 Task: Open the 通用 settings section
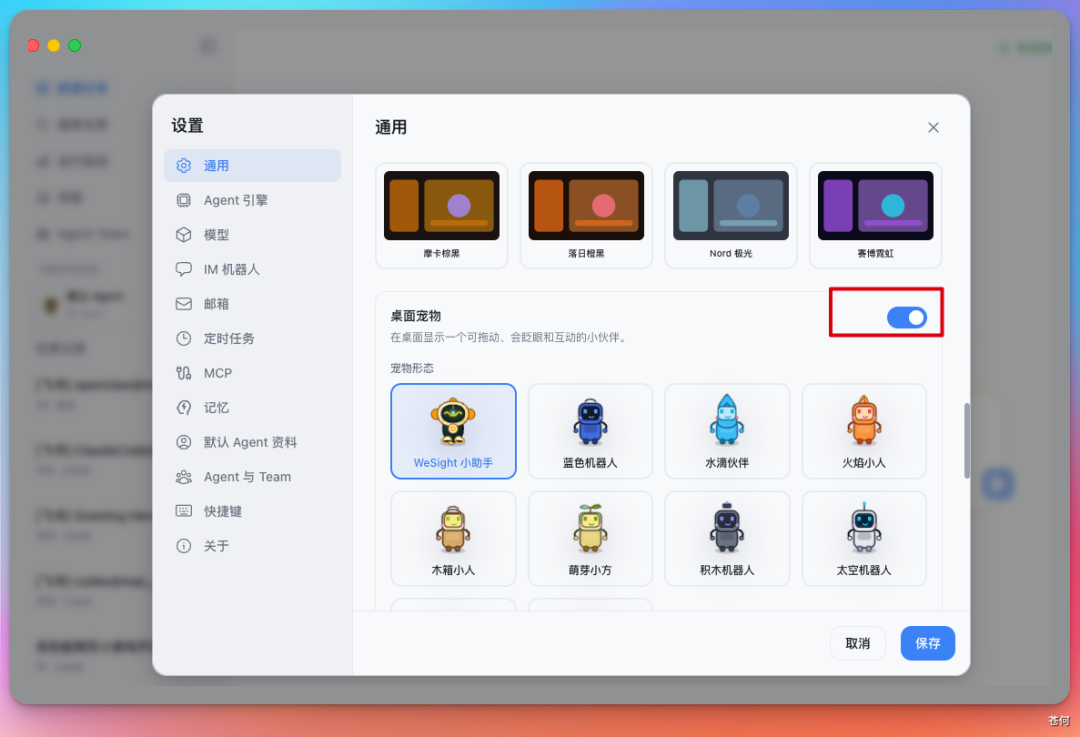(252, 165)
